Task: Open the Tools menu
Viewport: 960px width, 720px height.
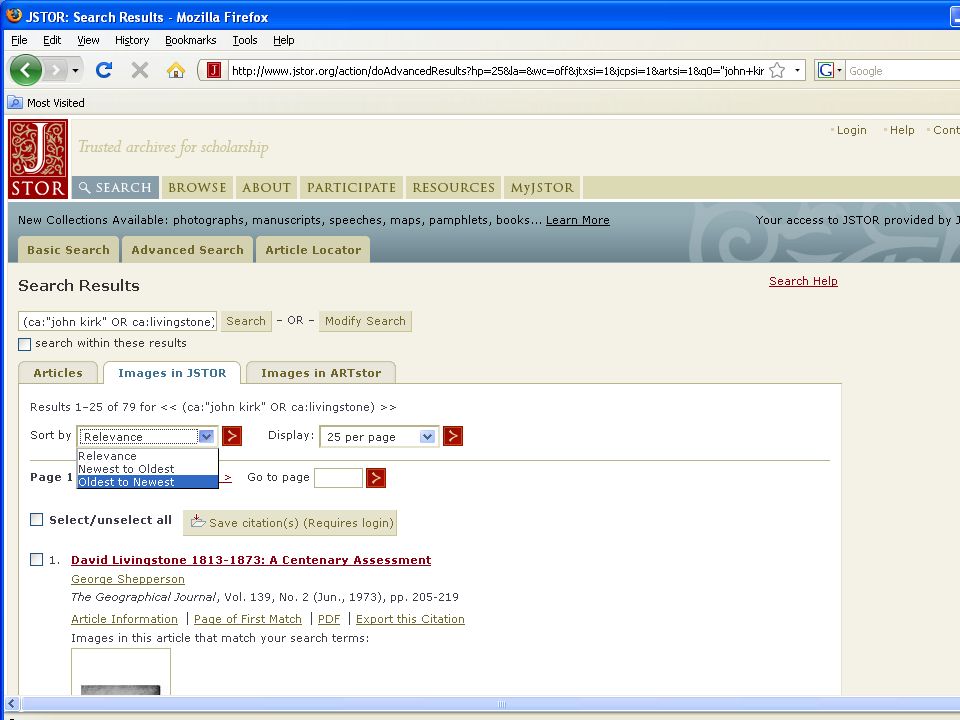Action: 245,40
